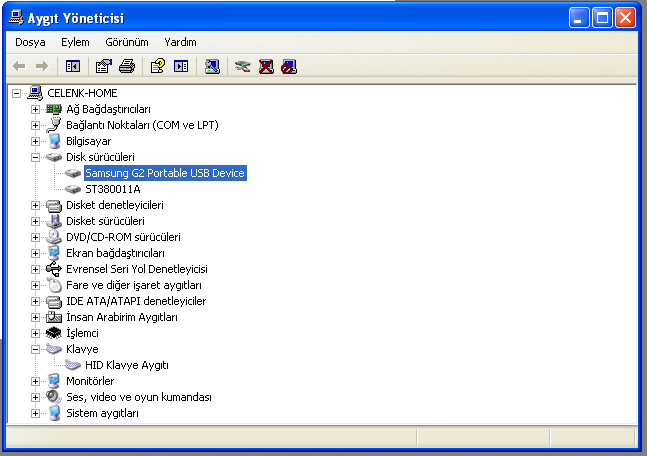Viewport: 647px width, 456px height.
Task: Expand the İşlemci node
Action: click(35, 333)
